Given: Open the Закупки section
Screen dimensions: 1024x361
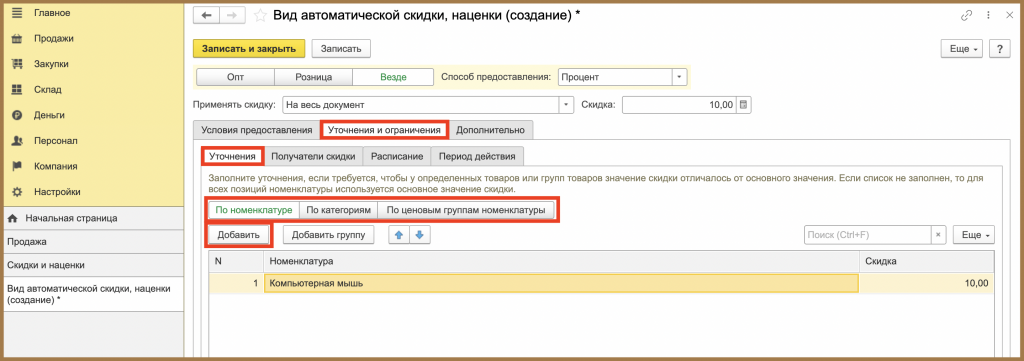Looking at the screenshot, I should click(x=52, y=64).
